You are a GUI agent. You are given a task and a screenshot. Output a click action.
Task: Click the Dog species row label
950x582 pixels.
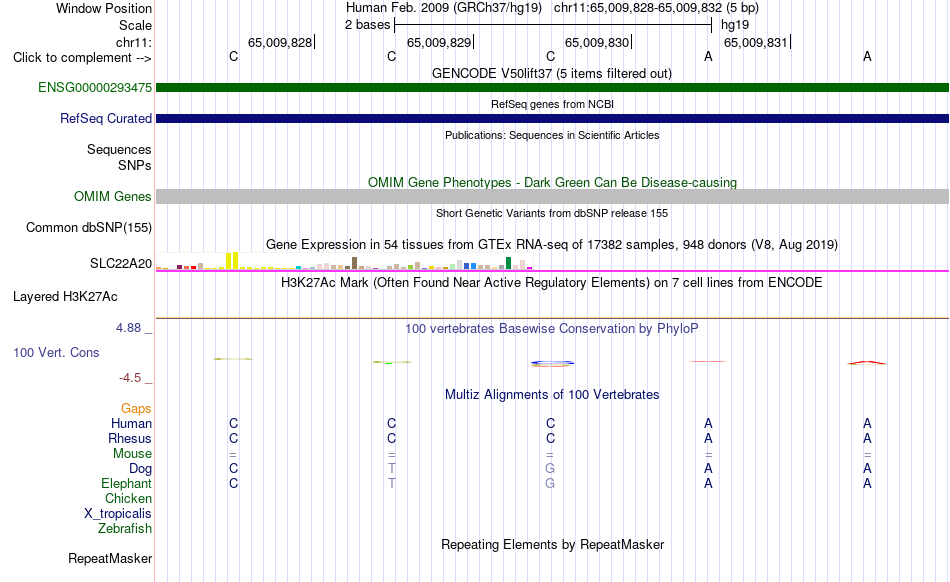click(140, 468)
